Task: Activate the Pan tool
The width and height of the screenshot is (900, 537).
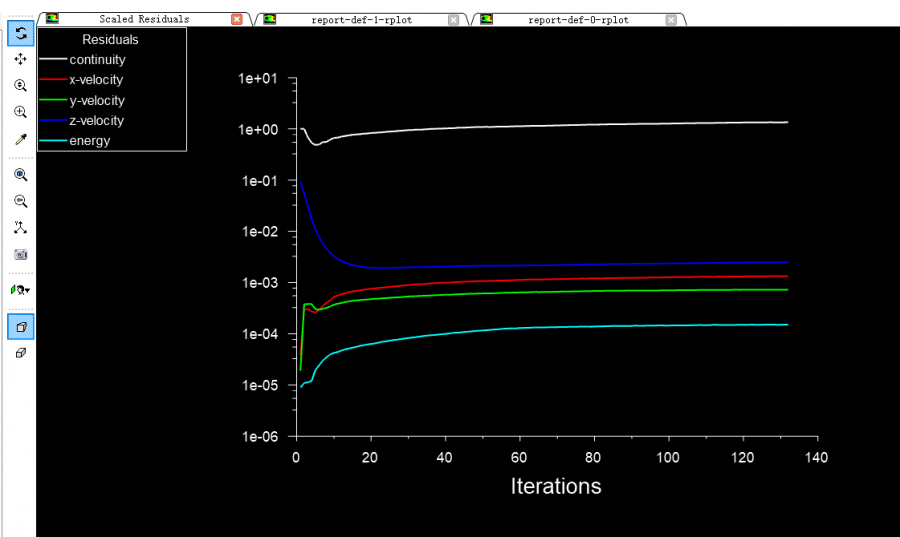Action: point(20,60)
